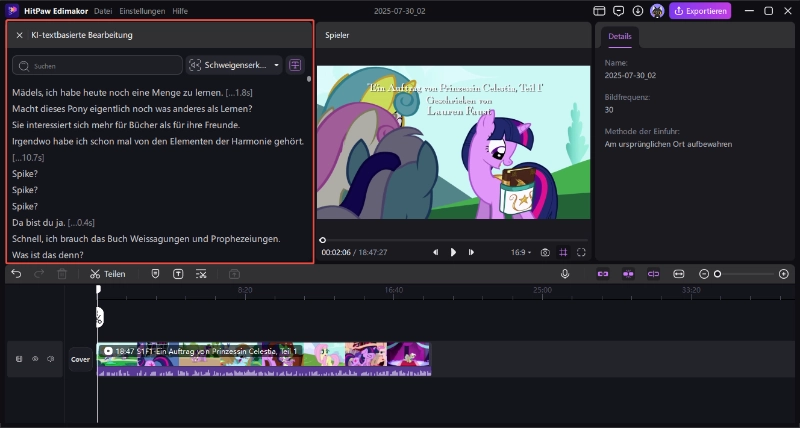Click the greyed-out timeline toolbar icon right of the subtitle tool
Image resolution: width=800 pixels, height=428 pixels.
click(x=234, y=274)
